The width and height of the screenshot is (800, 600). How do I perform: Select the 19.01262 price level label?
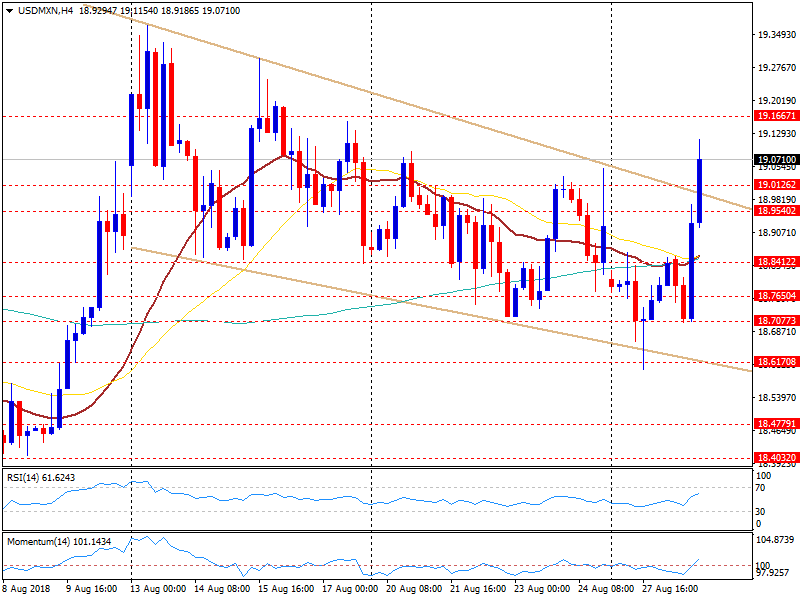point(776,185)
